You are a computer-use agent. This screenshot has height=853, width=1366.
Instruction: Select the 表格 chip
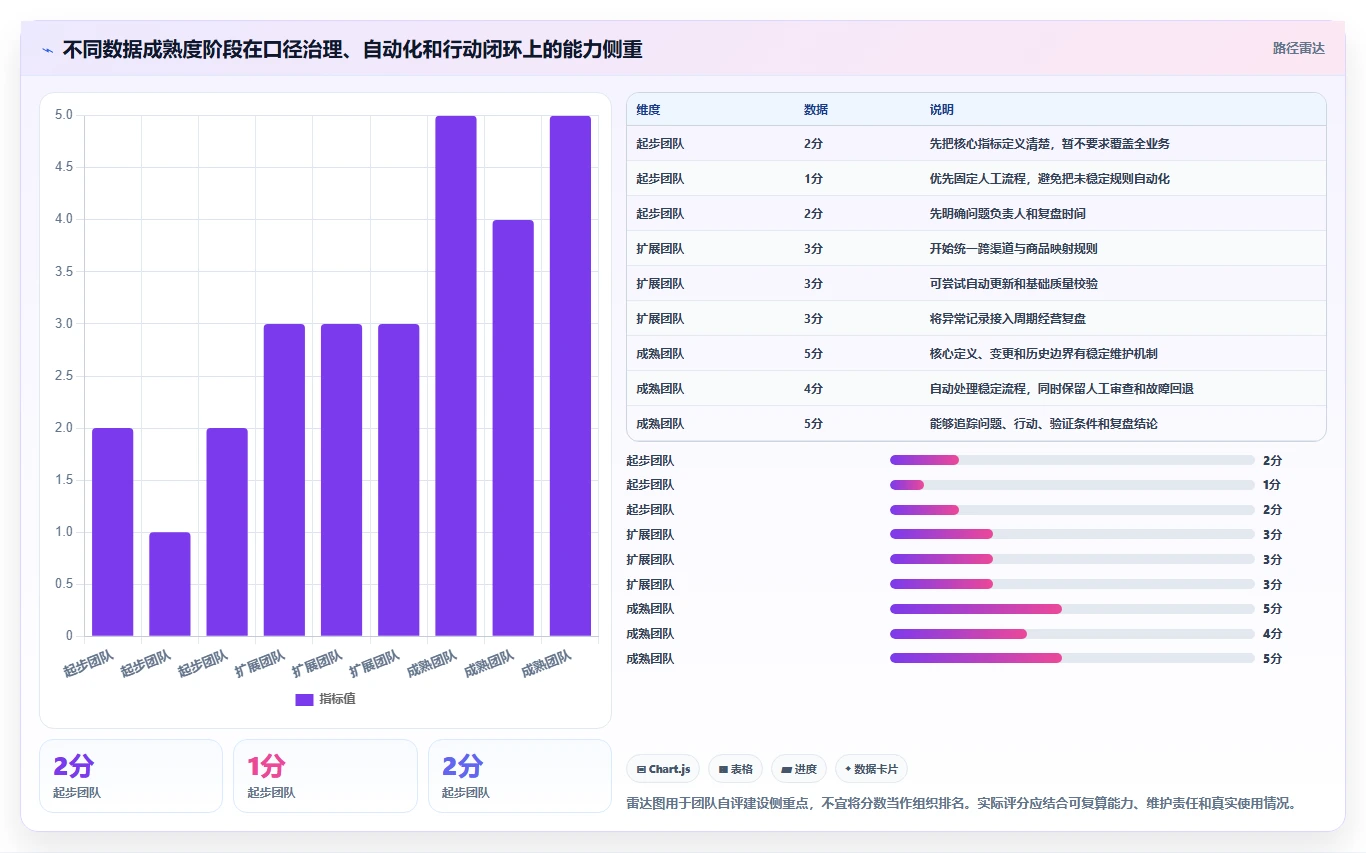(735, 769)
